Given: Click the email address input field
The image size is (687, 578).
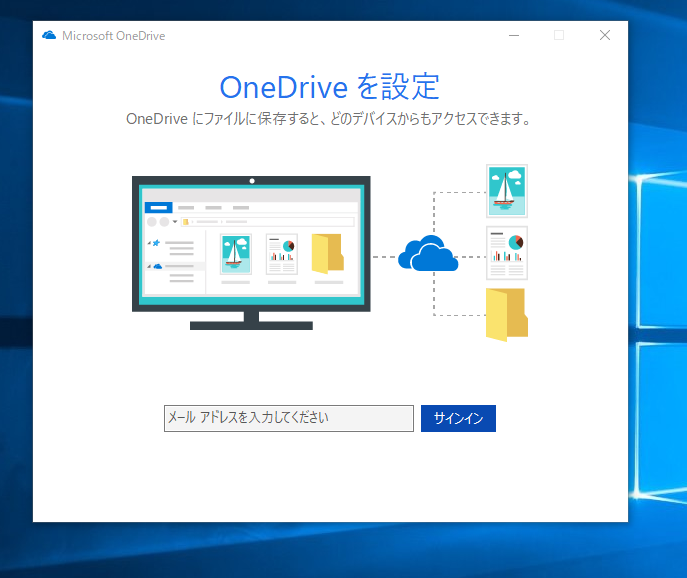Looking at the screenshot, I should [289, 418].
